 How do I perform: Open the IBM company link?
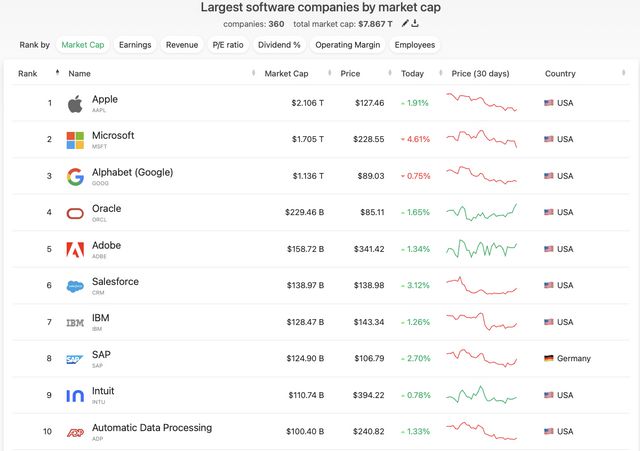100,318
